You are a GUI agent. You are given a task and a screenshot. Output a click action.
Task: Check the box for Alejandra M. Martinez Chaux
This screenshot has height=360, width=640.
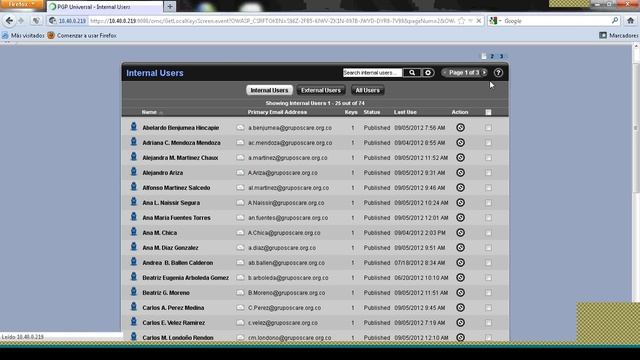[488, 158]
